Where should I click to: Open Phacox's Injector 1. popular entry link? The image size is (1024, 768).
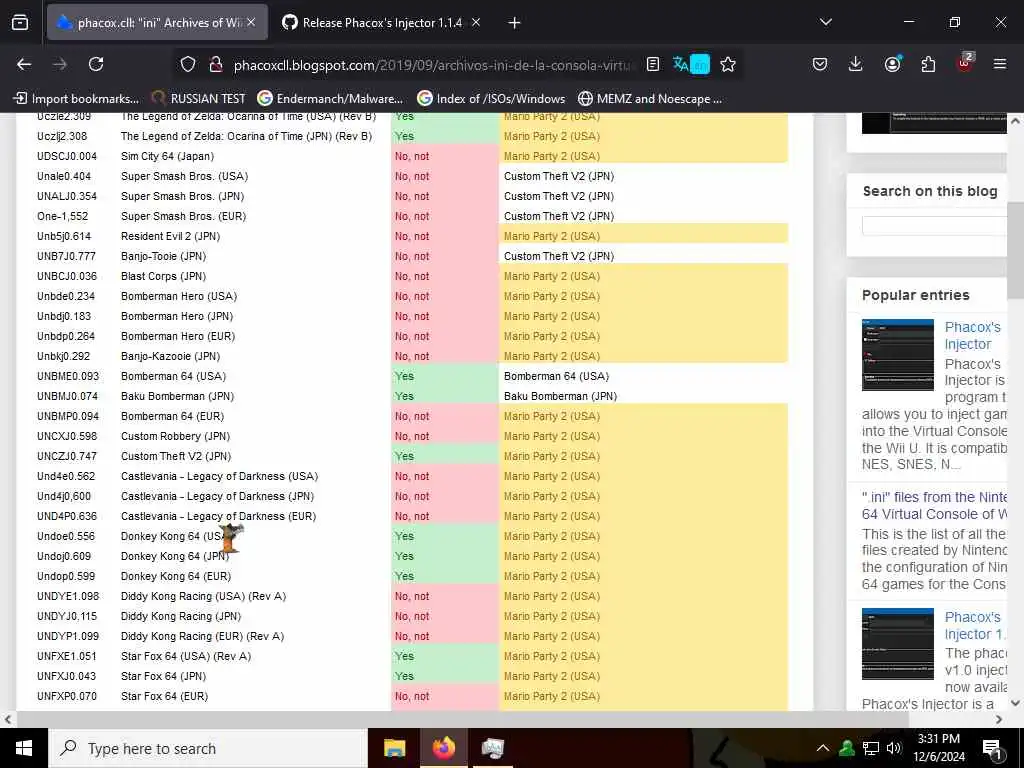tap(975, 626)
